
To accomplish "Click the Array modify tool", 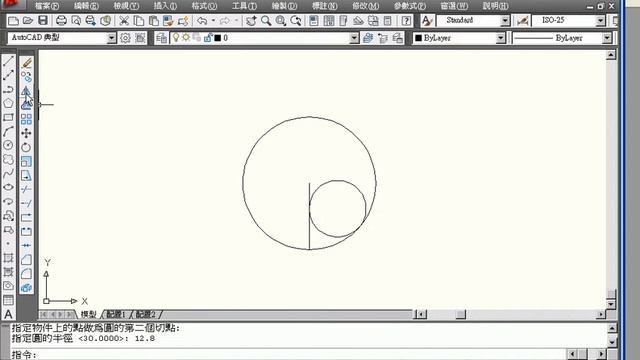I will click(x=27, y=119).
